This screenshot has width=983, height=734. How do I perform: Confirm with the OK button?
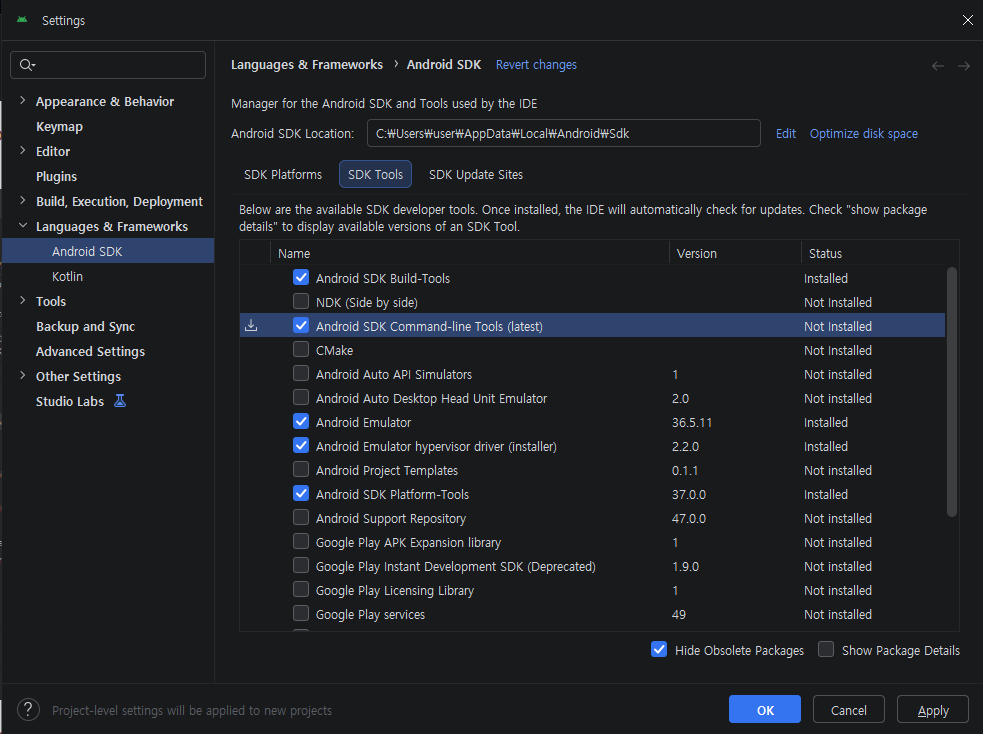[x=765, y=710]
